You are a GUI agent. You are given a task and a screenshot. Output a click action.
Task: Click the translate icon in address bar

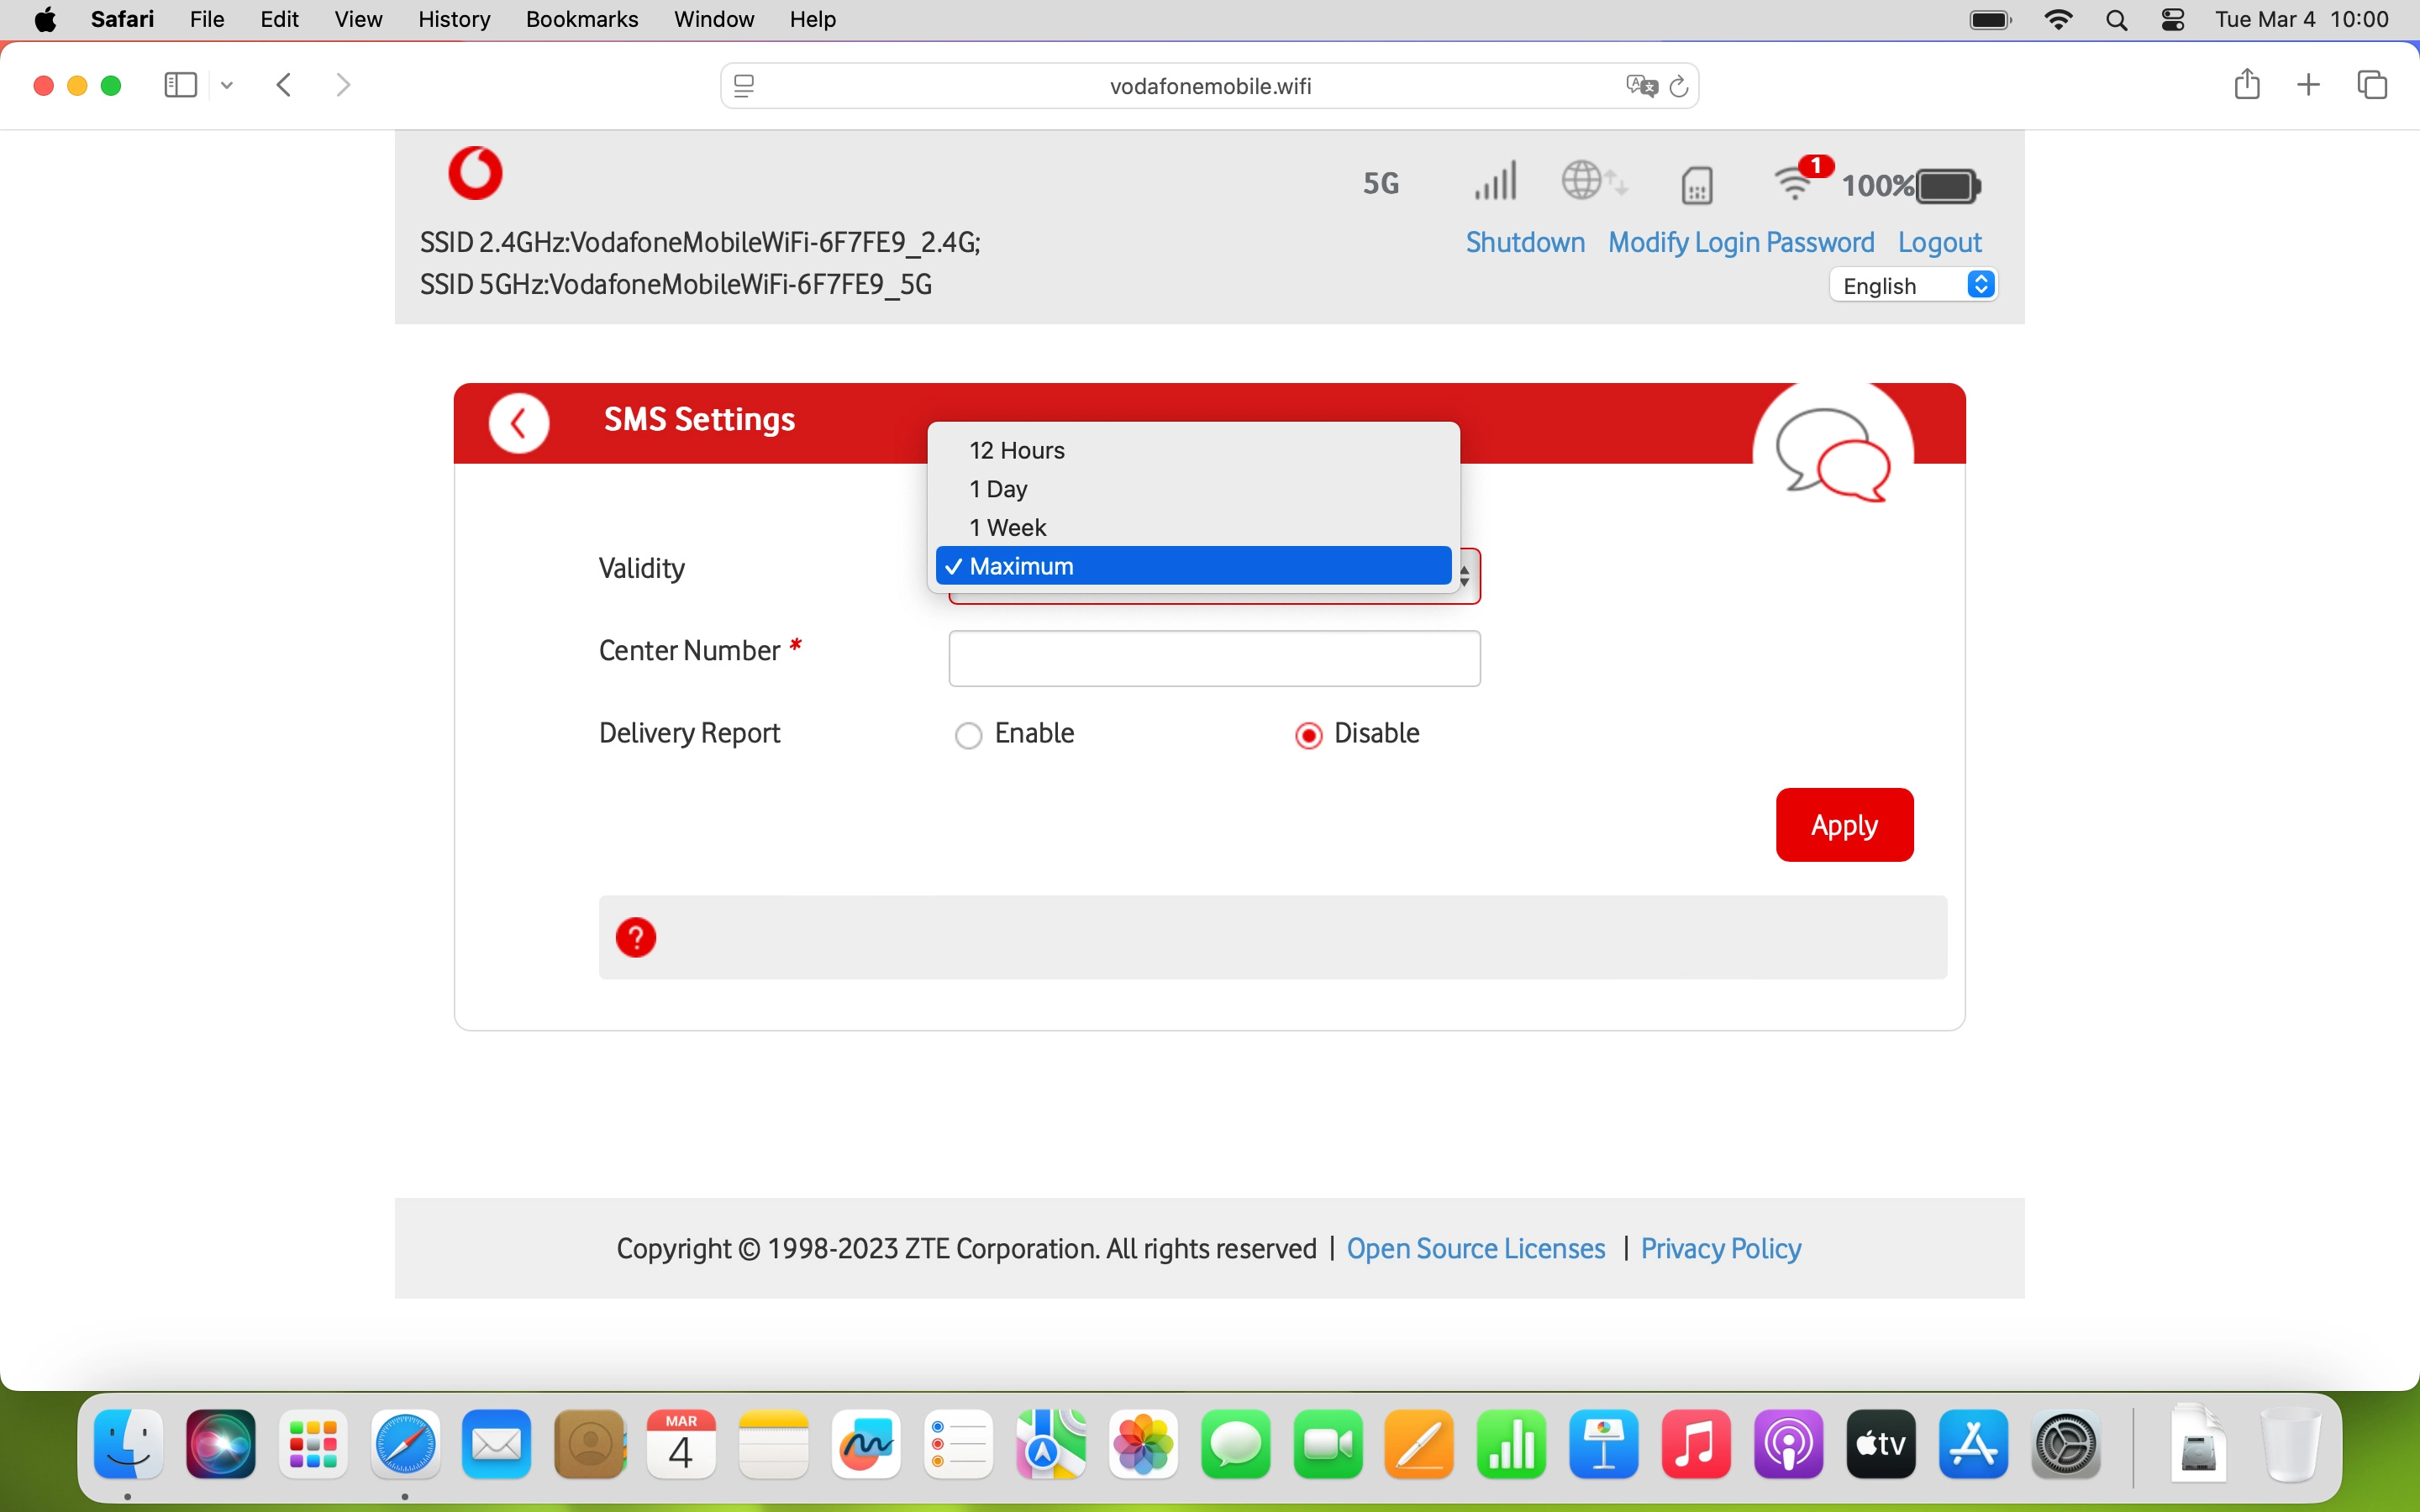(x=1641, y=86)
